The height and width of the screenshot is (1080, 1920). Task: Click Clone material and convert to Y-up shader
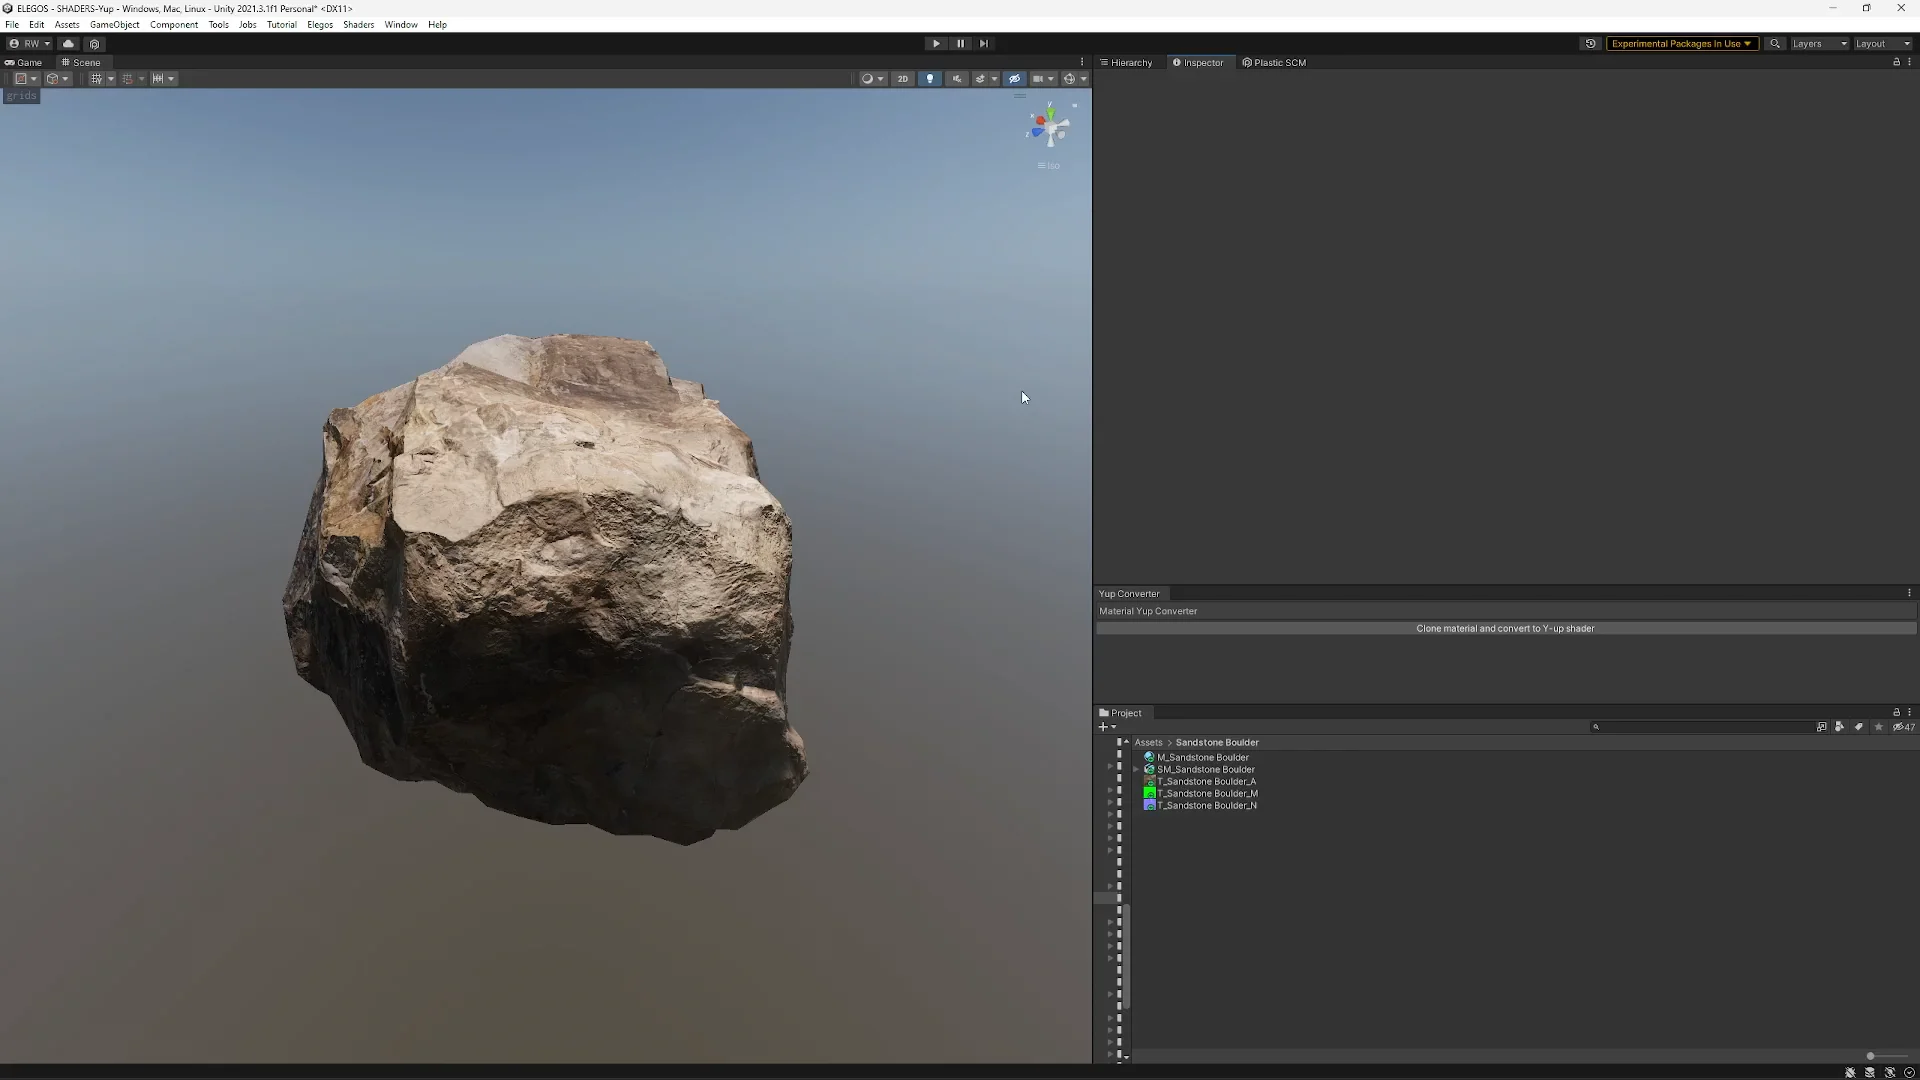1505,628
